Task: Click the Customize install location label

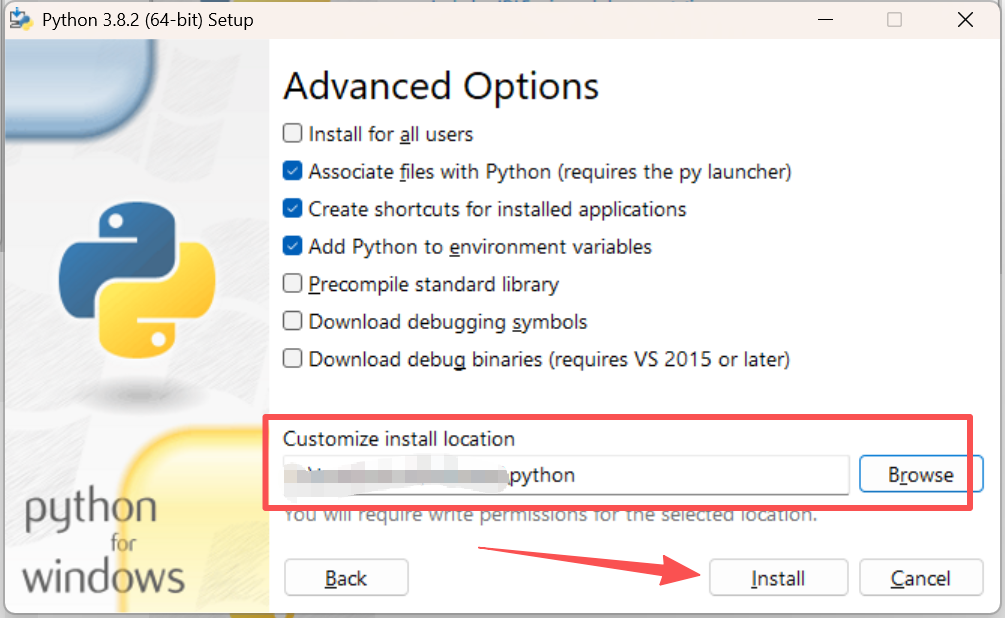Action: click(399, 438)
